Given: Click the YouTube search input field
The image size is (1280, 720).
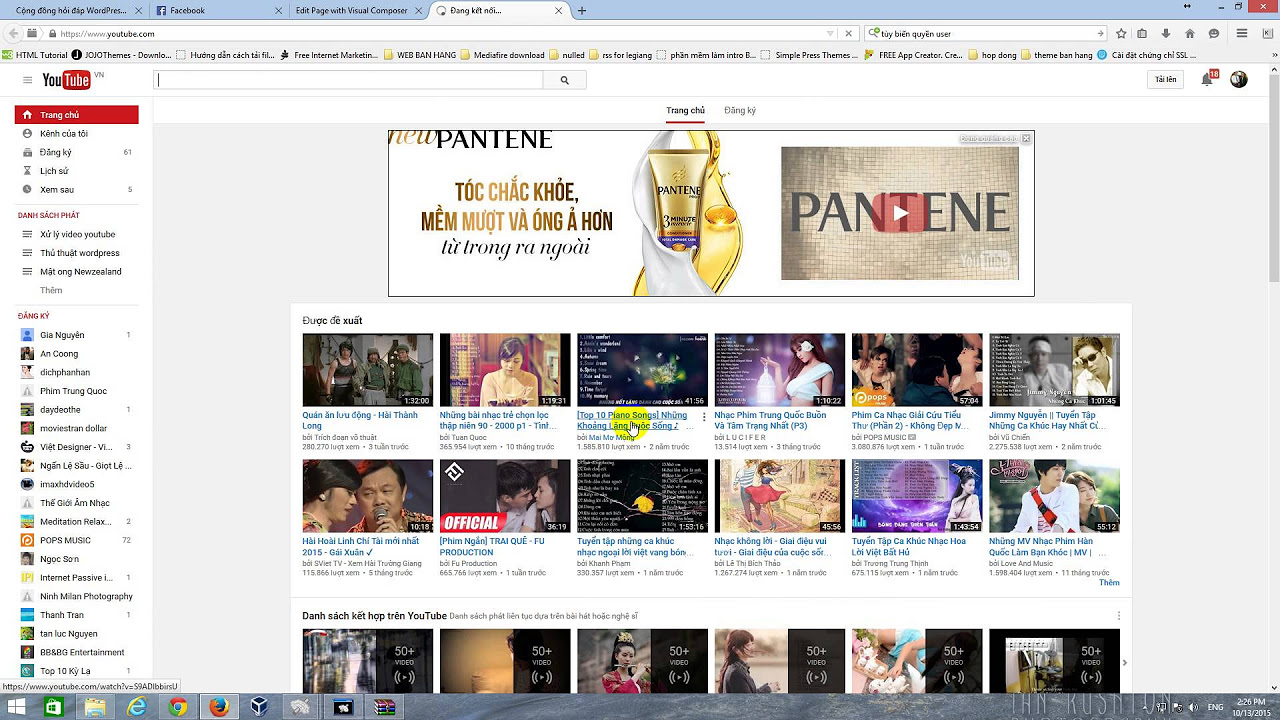Looking at the screenshot, I should coord(349,80).
